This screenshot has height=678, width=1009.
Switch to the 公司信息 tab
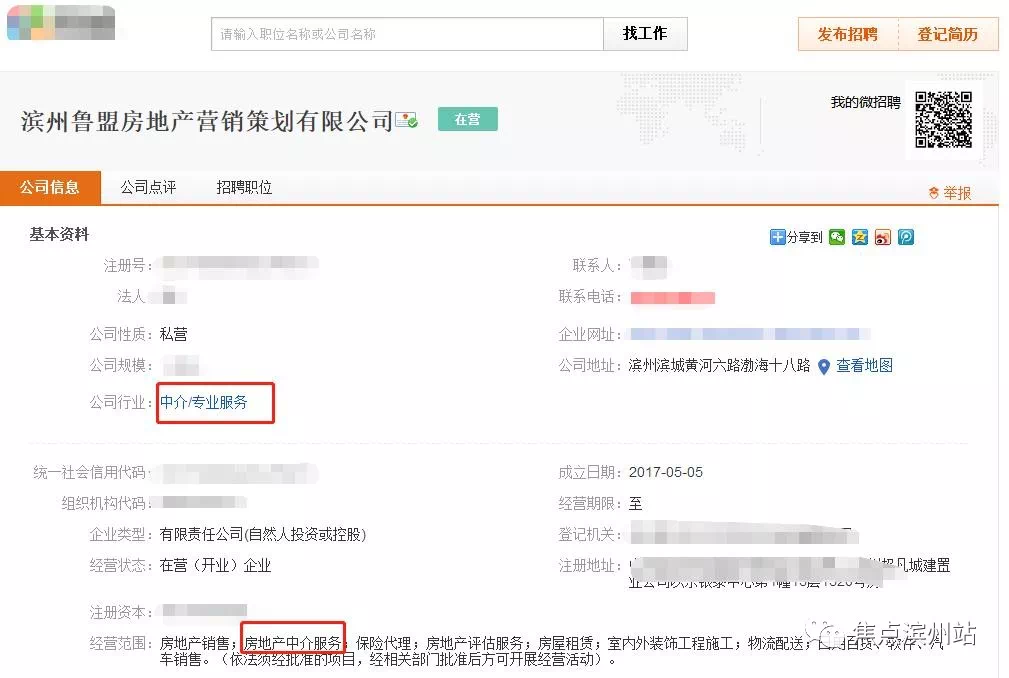50,188
